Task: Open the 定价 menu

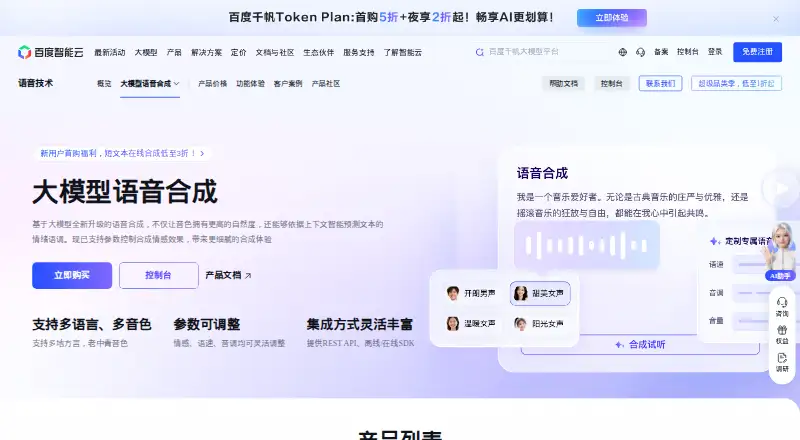Action: 238,53
